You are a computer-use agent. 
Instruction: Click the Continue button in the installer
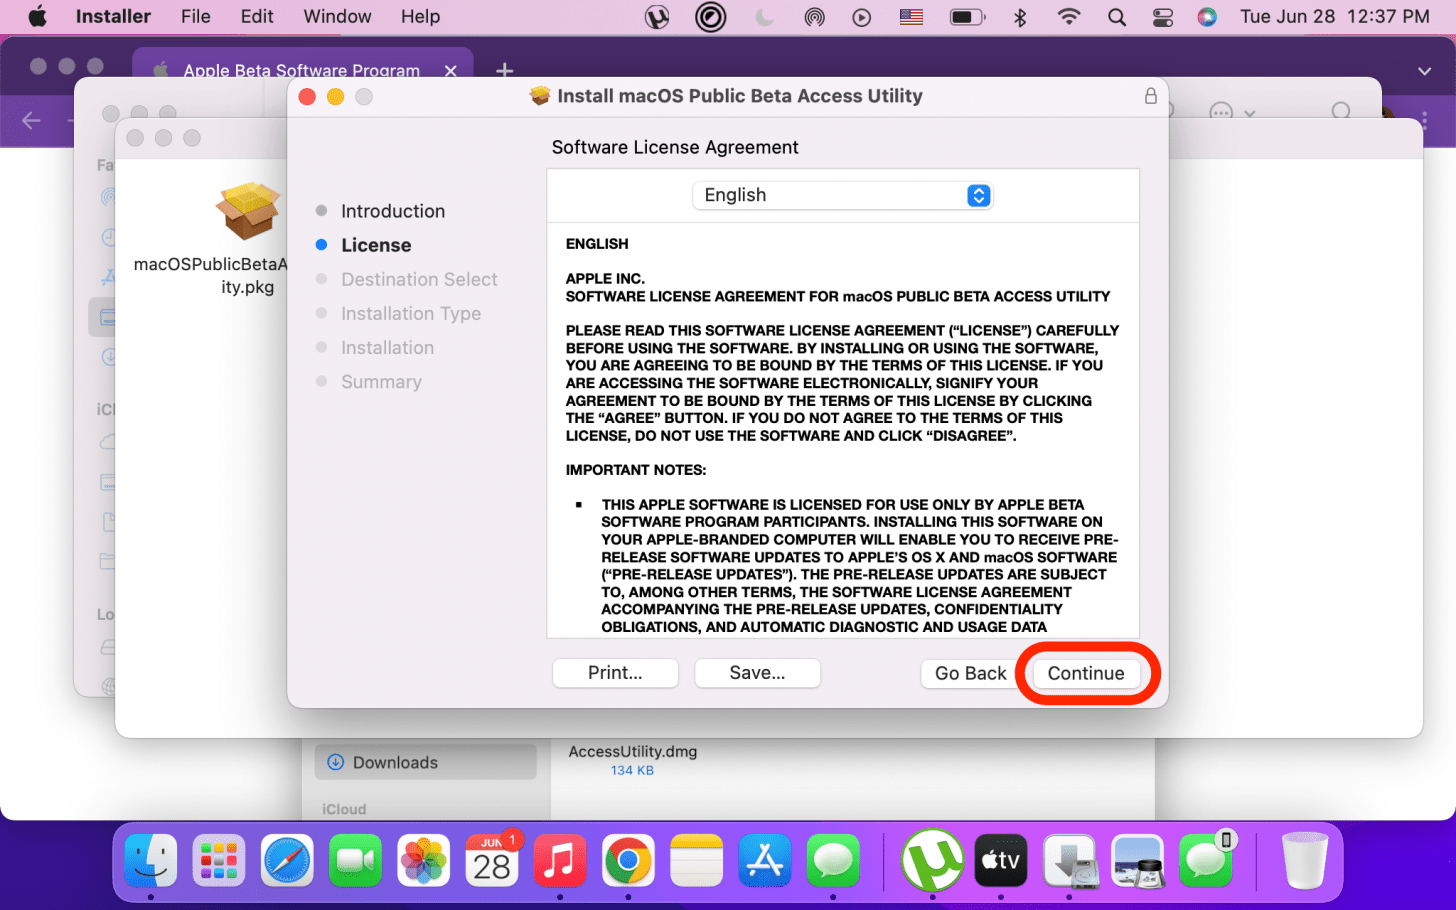click(x=1085, y=673)
